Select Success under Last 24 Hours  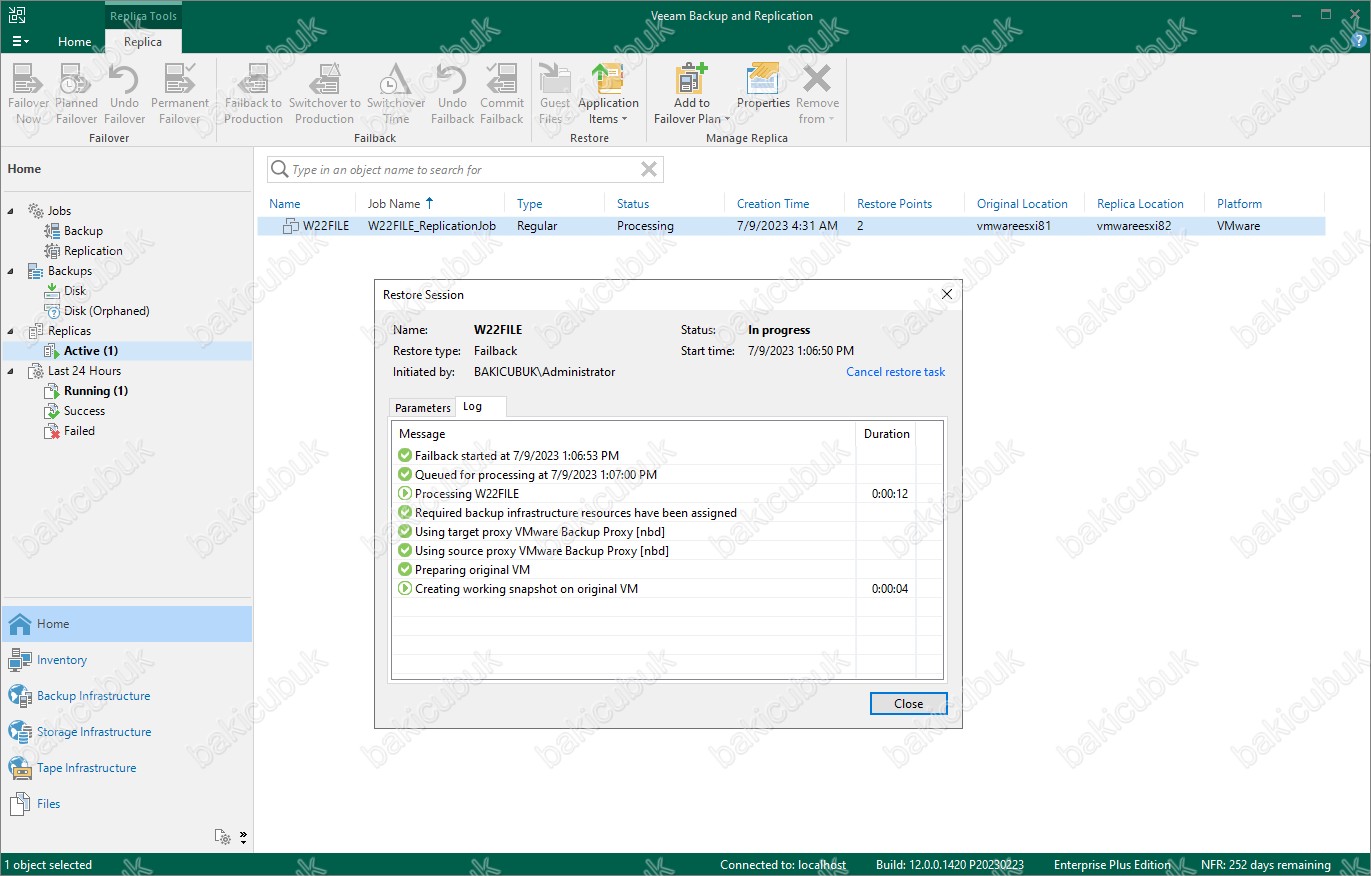(x=84, y=411)
